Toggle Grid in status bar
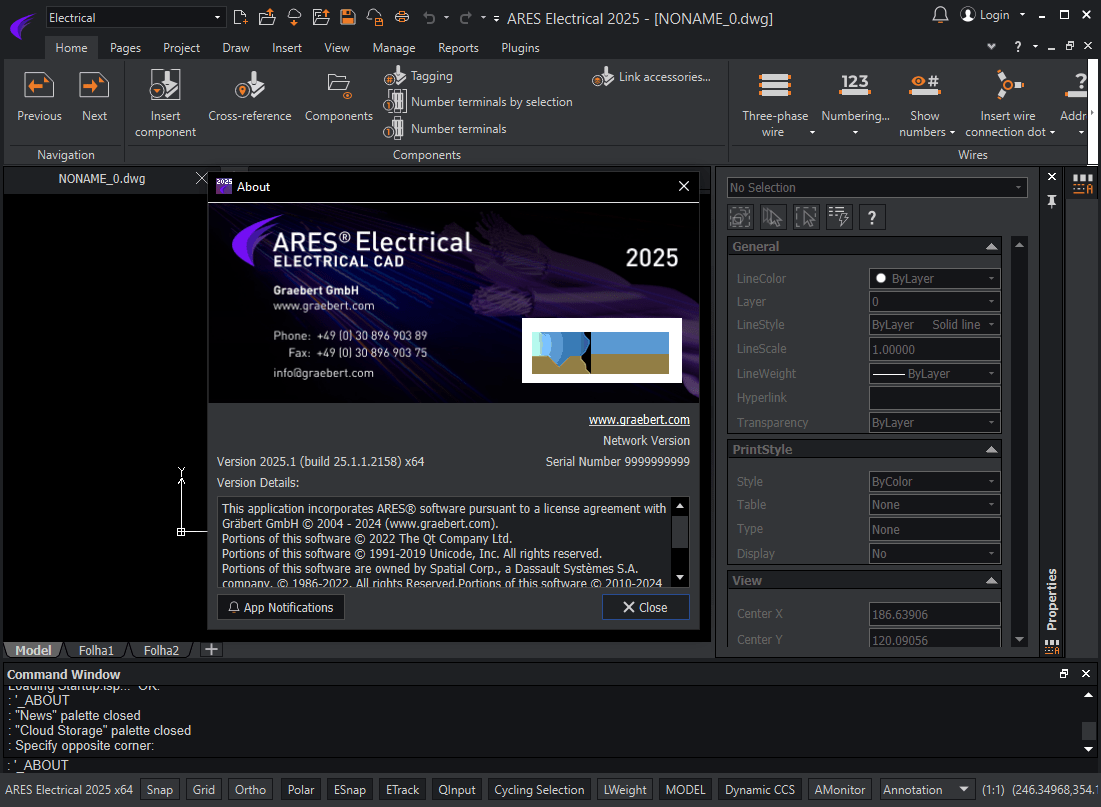The width and height of the screenshot is (1101, 807). click(204, 789)
